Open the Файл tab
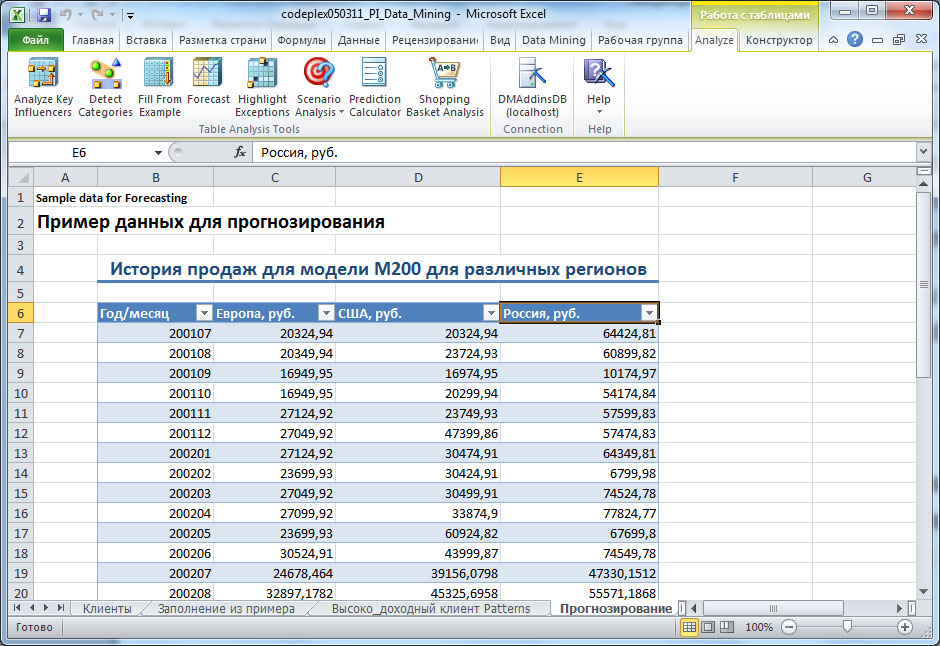 click(x=35, y=40)
